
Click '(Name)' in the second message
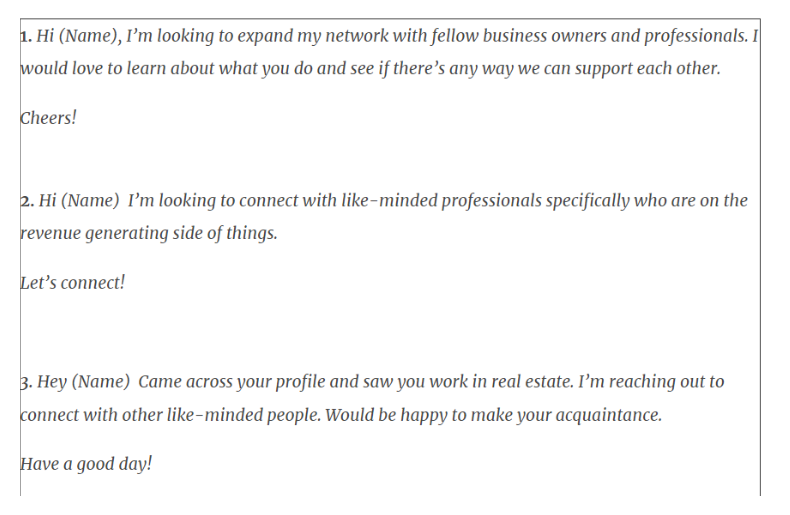(90, 201)
